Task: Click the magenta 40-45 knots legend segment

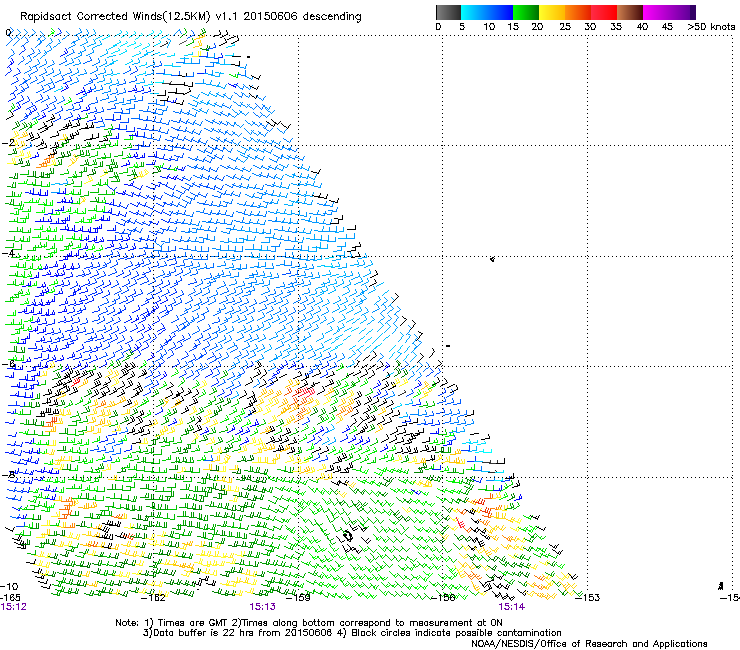Action: coord(656,12)
